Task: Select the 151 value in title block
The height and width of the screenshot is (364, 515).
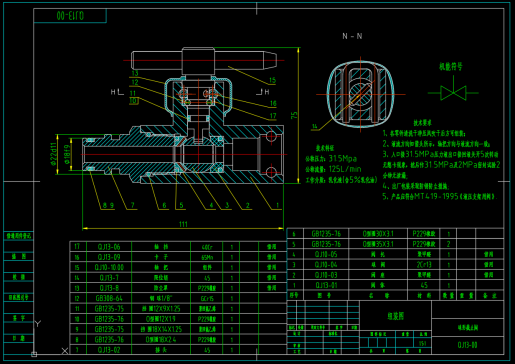Action: (x=422, y=343)
